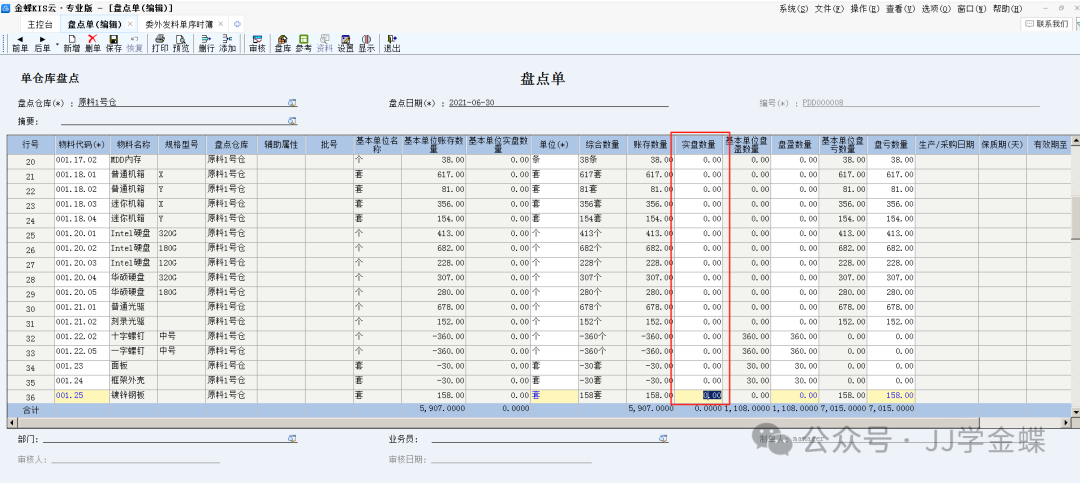Open lookup button beside 摘要 field
Viewport: 1080px width, 483px height.
[x=293, y=121]
